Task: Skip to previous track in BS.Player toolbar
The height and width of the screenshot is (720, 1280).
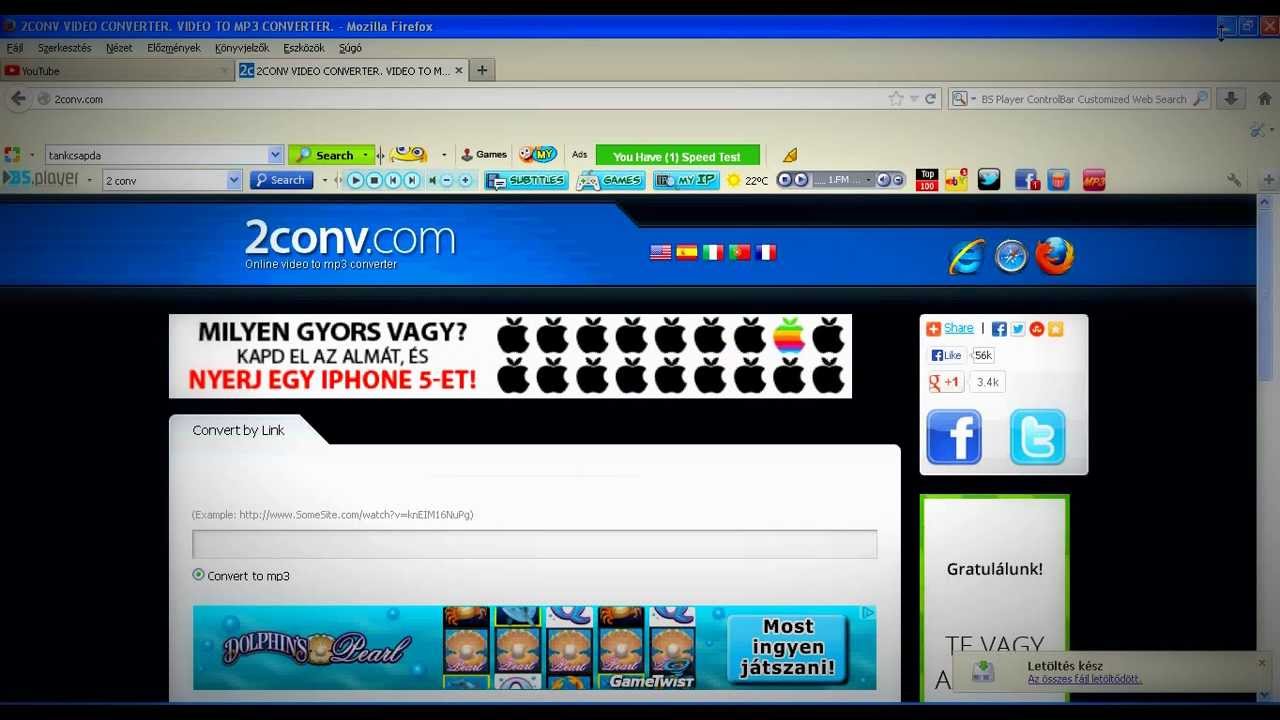Action: [x=393, y=180]
